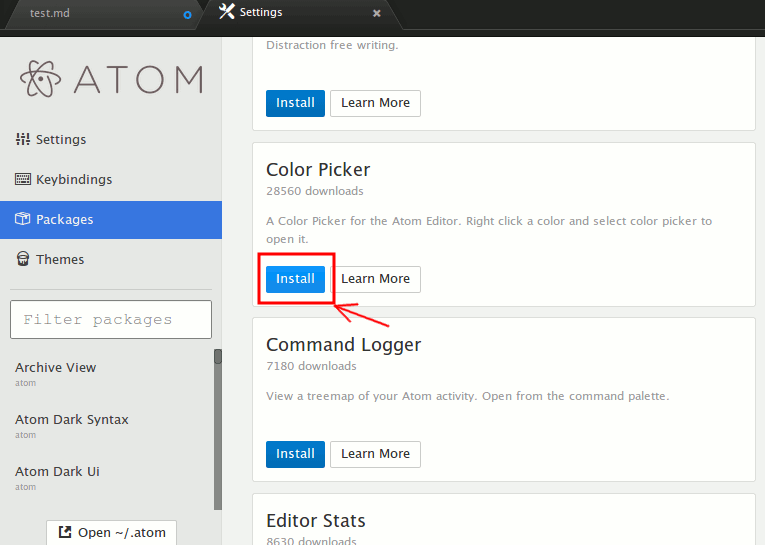
Task: Learn more about Command Logger
Action: coord(375,454)
